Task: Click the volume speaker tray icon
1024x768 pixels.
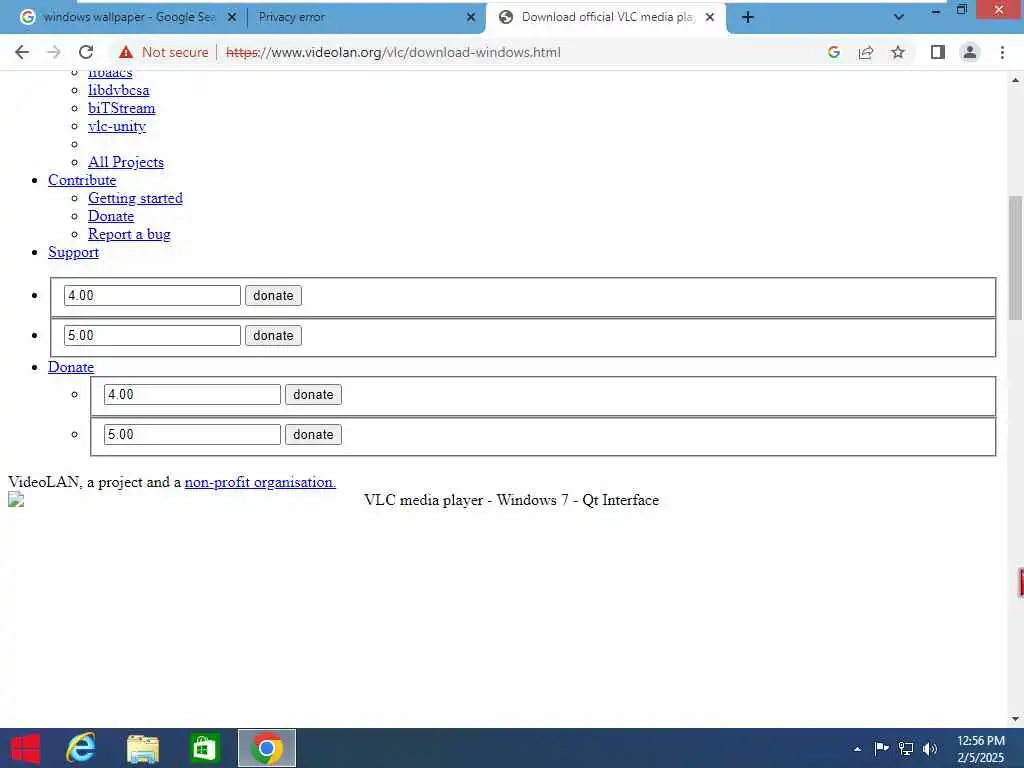Action: [930, 748]
